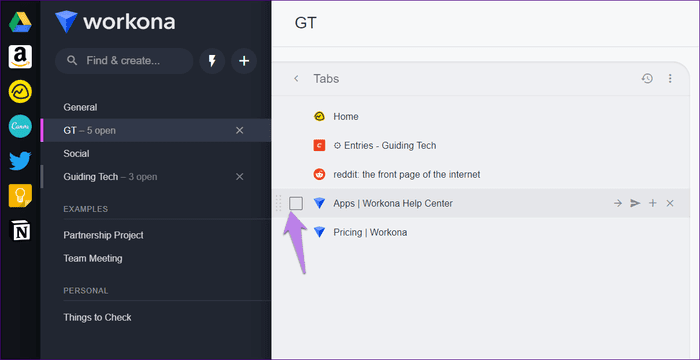The width and height of the screenshot is (700, 360).
Task: Click the lightning bolt quick action button
Action: [212, 61]
